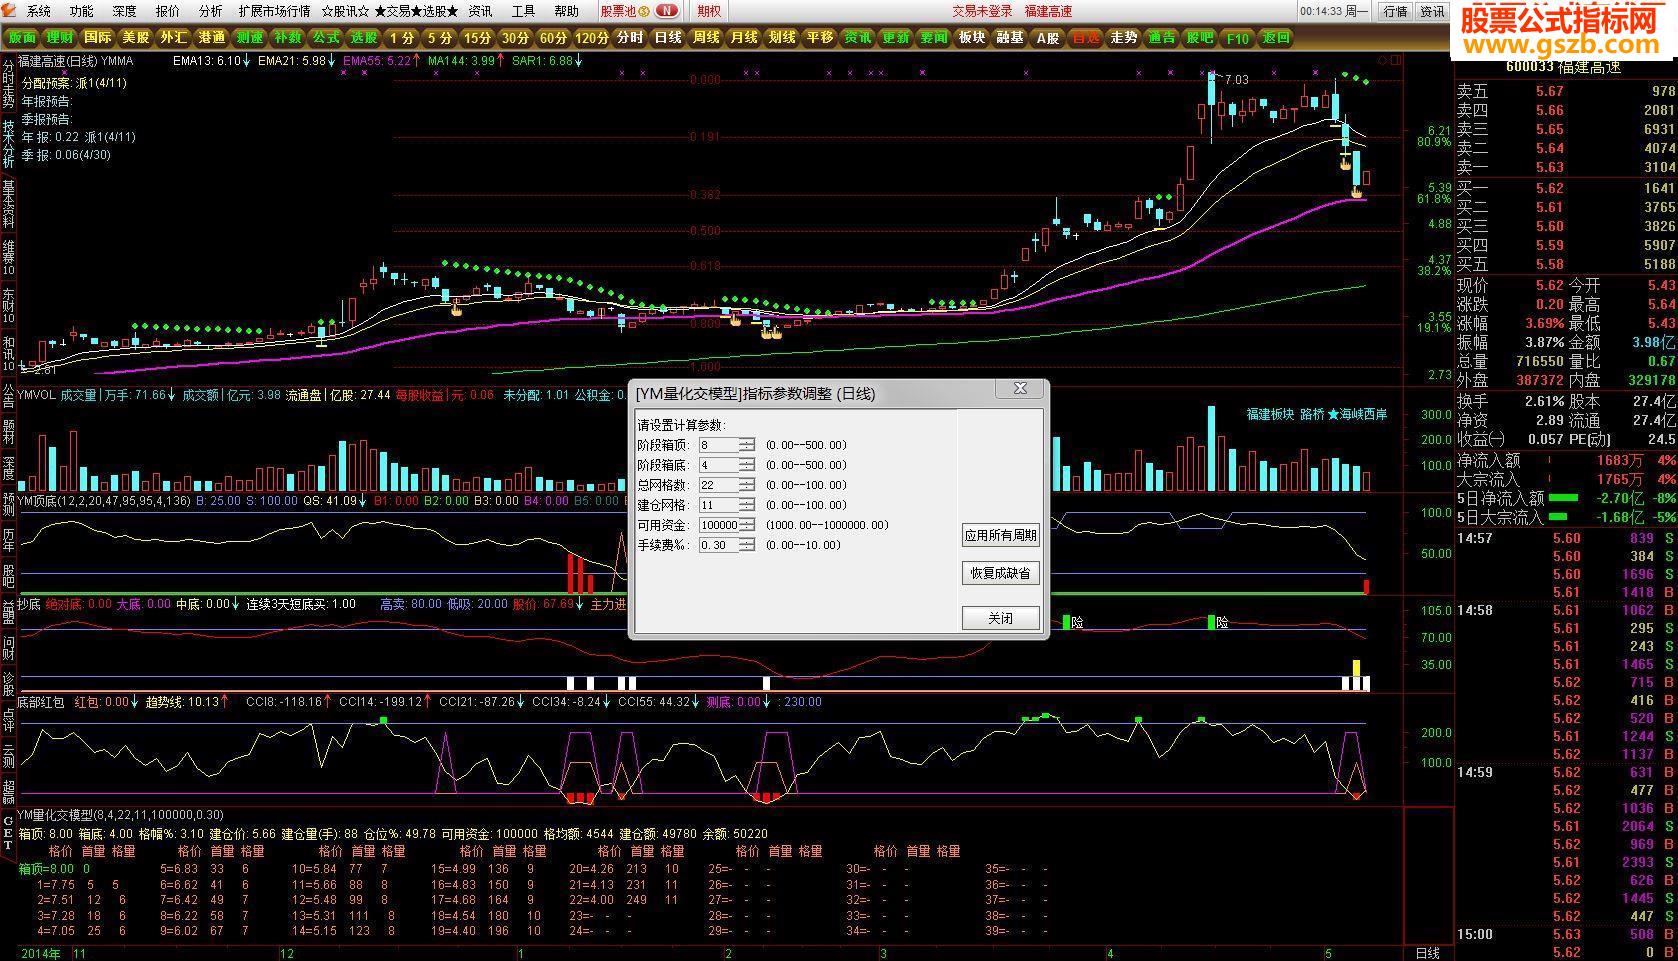Viewport: 1678px width, 961px height.
Task: Click the 日线 period label at bottom right
Action: point(1427,953)
